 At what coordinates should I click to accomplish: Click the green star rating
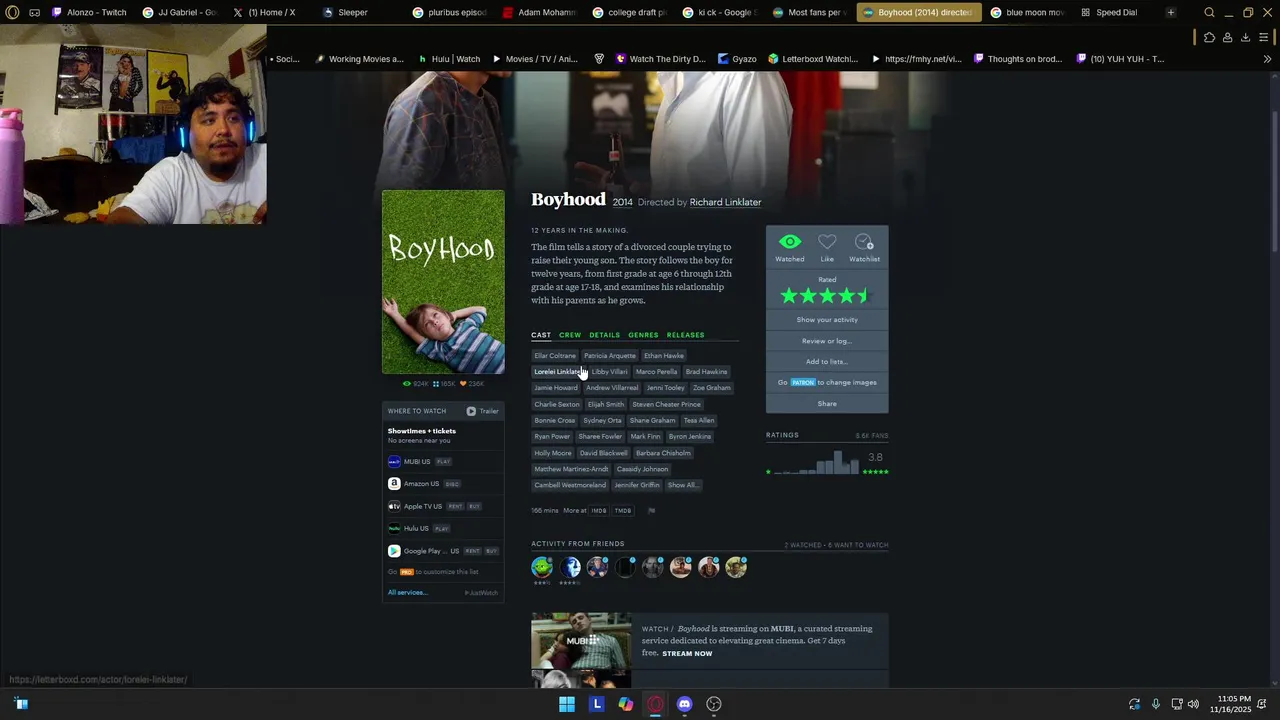click(827, 296)
